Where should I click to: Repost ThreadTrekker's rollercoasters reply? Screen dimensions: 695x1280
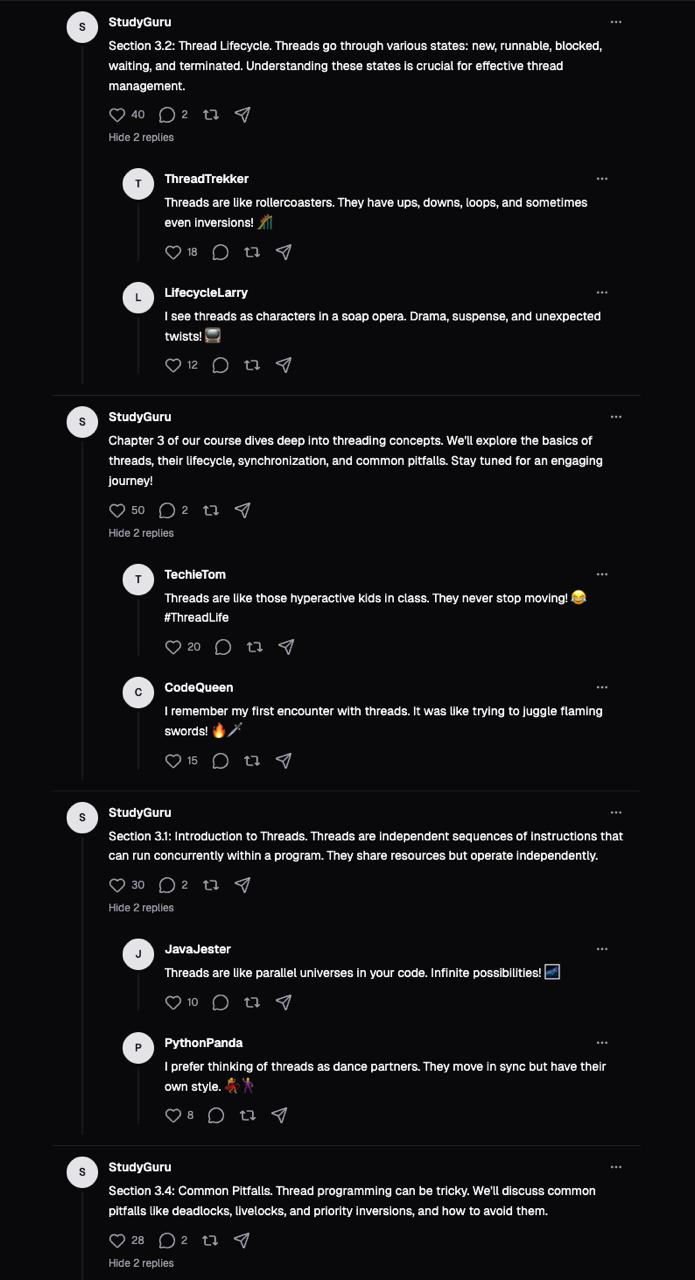tap(252, 252)
